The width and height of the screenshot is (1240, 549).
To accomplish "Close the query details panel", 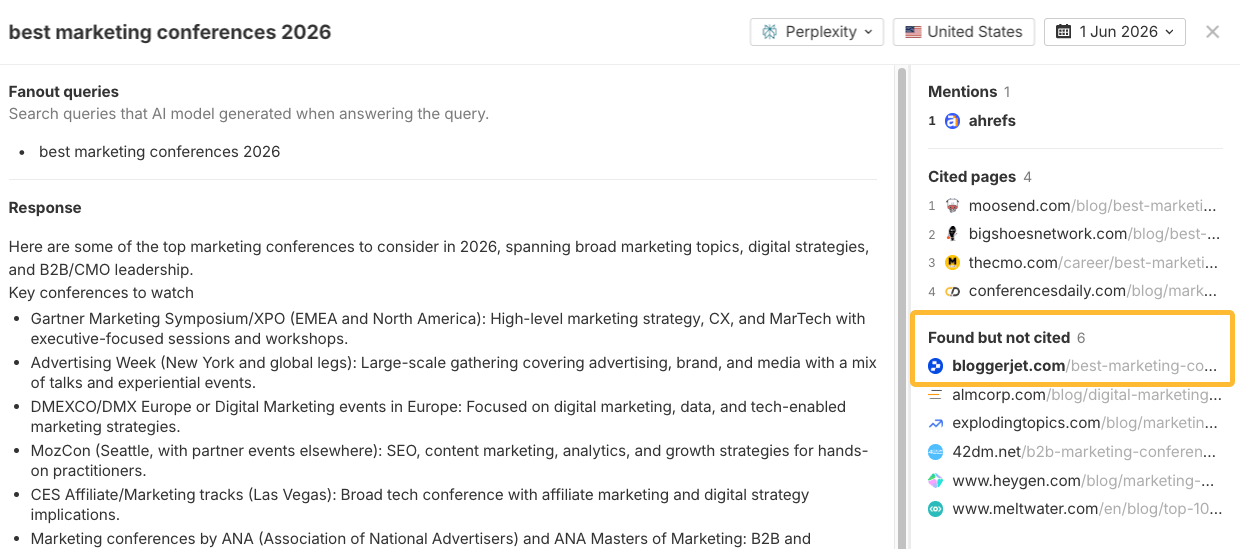I will 1213,32.
